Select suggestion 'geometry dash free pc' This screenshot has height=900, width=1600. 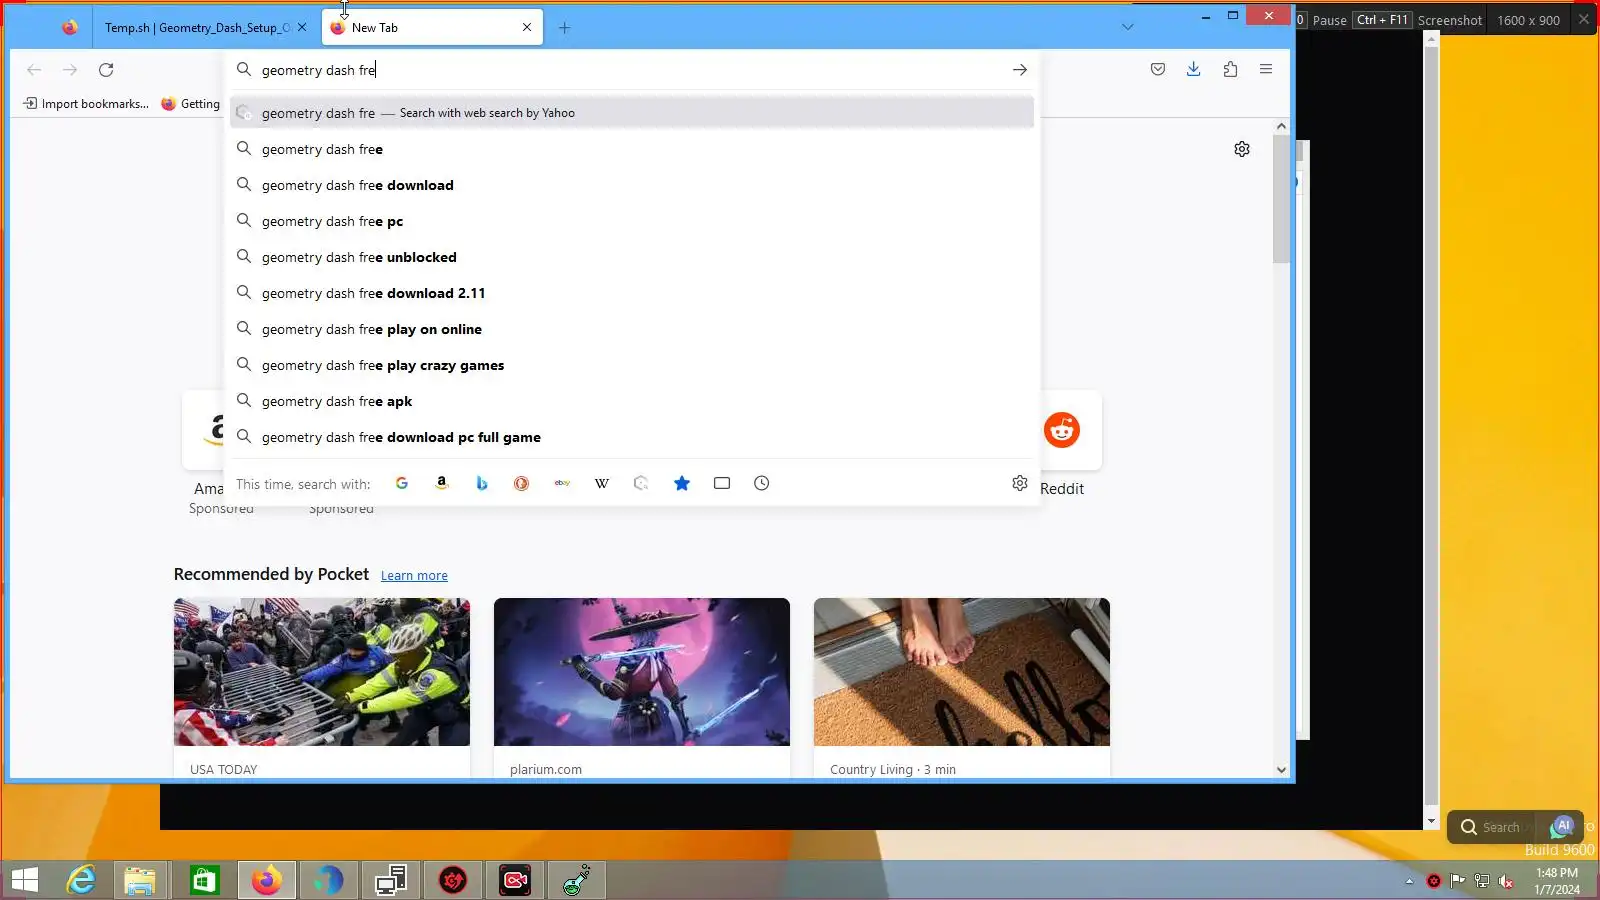(x=632, y=221)
